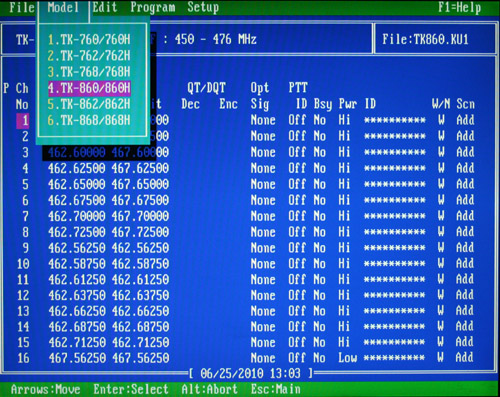This screenshot has height=397, width=500.
Task: Click receive frequency 462.56250 in channel 9
Action: click(x=77, y=248)
